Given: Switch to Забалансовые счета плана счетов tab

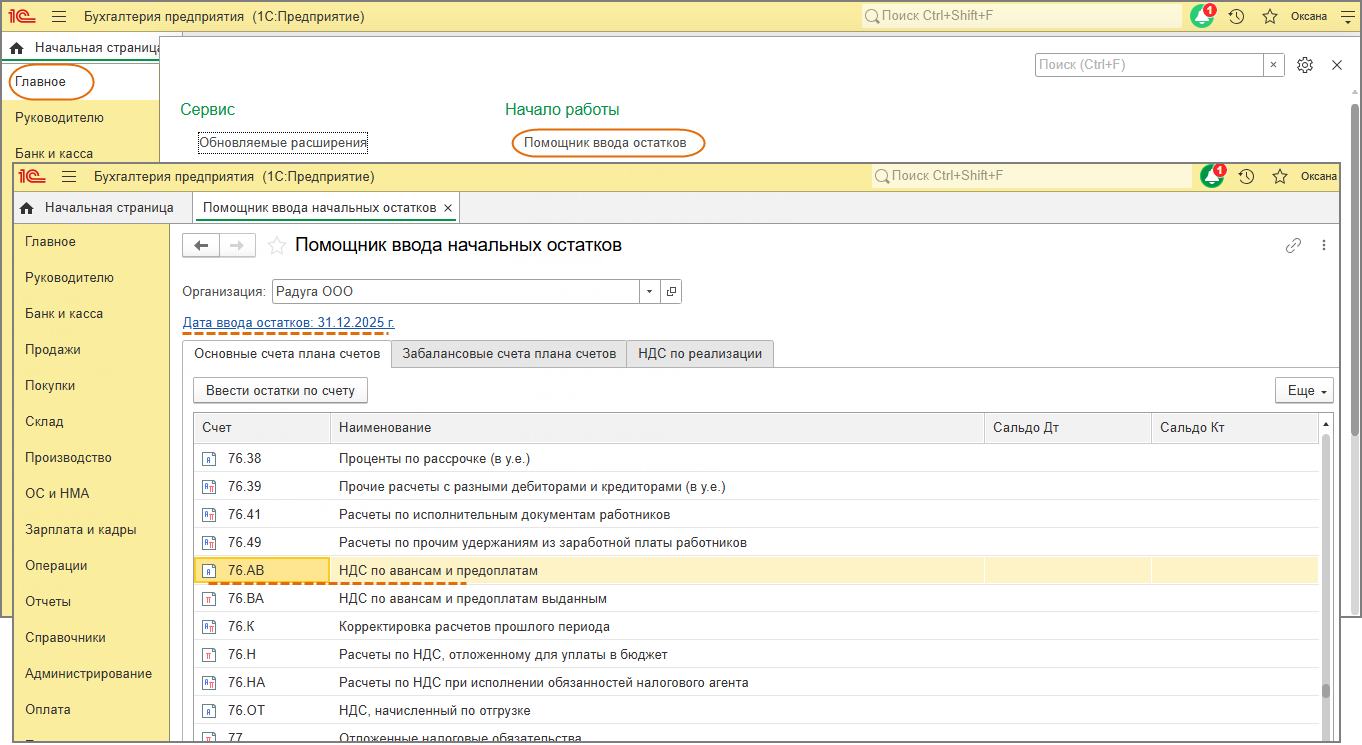Looking at the screenshot, I should click(x=509, y=354).
